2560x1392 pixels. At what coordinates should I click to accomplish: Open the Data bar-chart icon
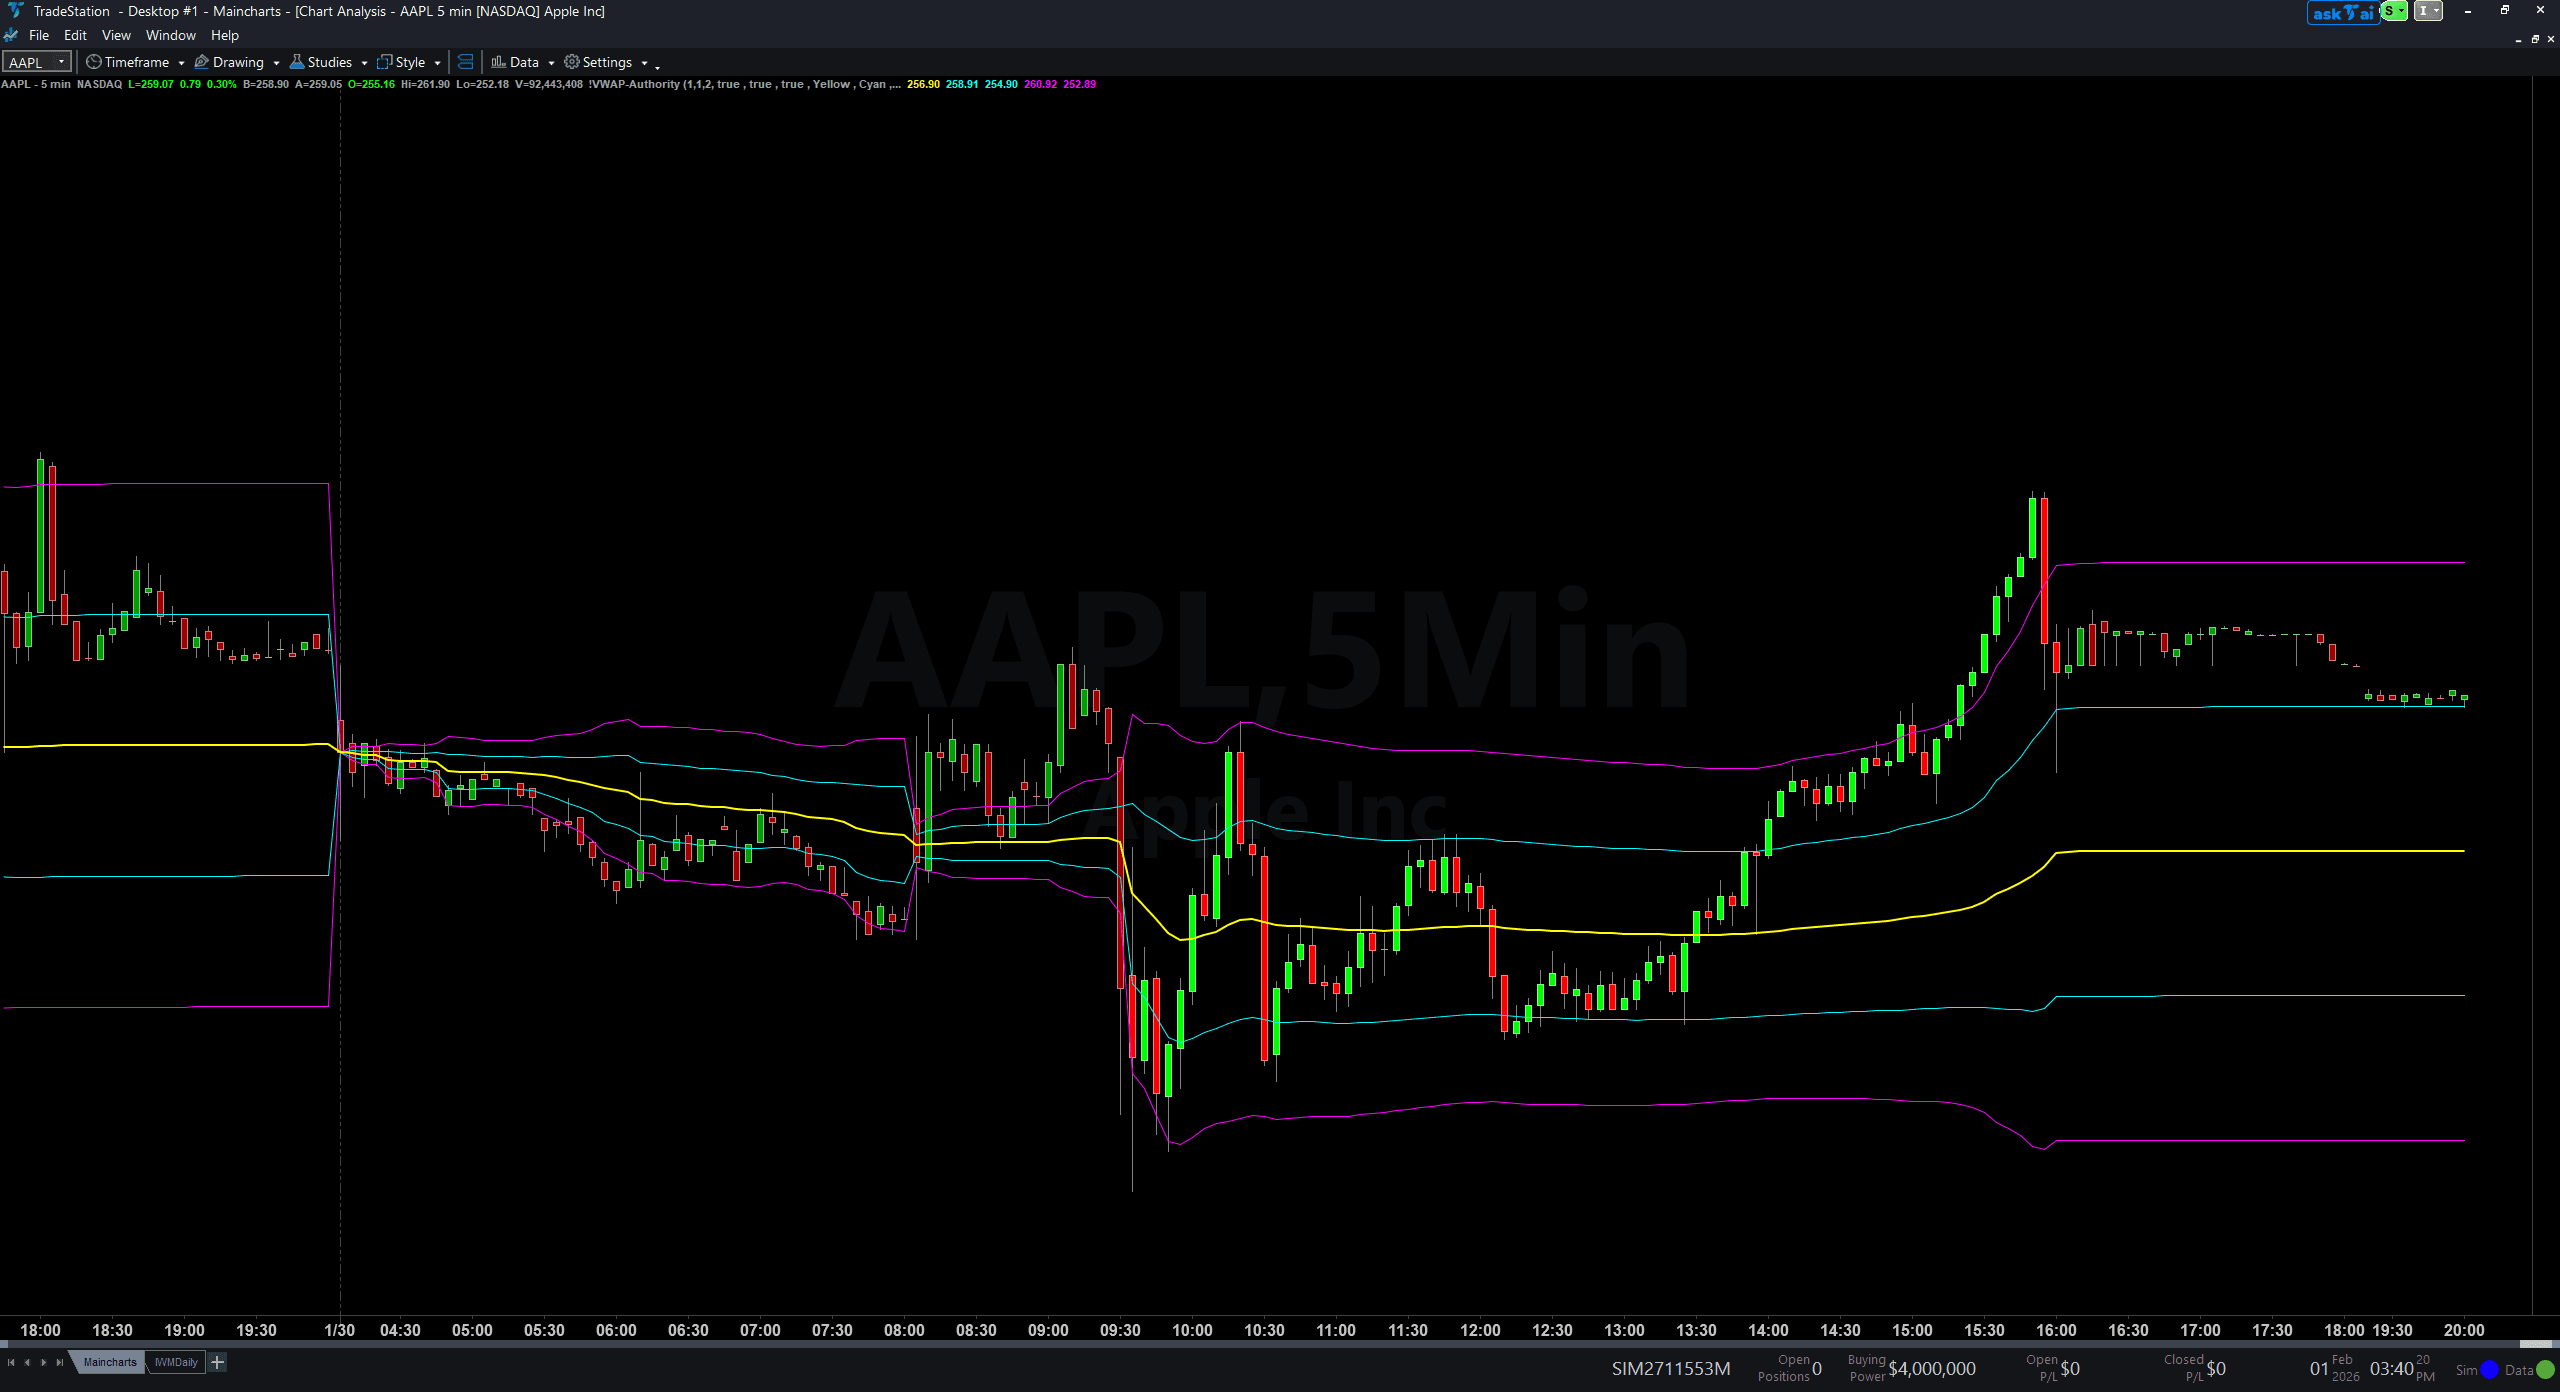pyautogui.click(x=498, y=62)
